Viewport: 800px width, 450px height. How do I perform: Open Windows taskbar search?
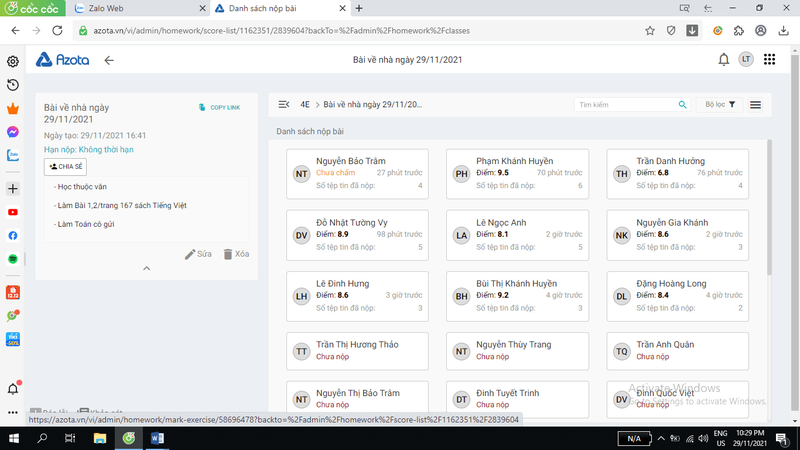pos(42,438)
